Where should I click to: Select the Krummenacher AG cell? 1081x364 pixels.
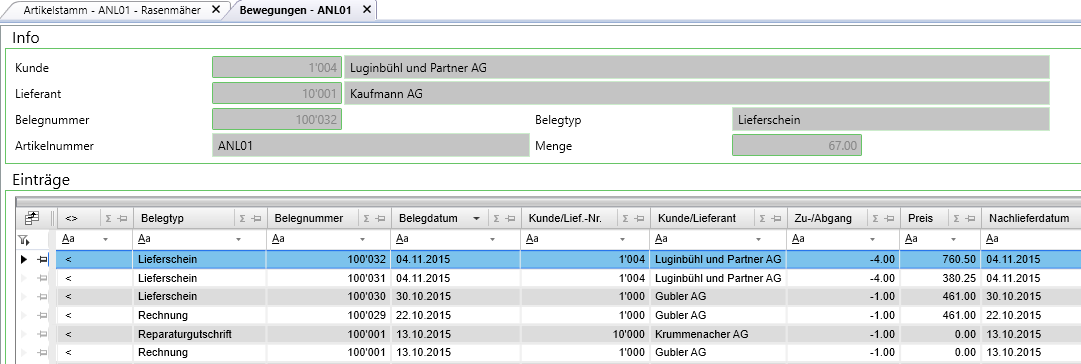(718, 334)
